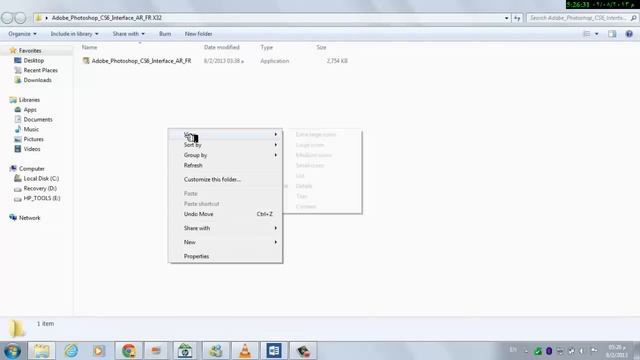Open Share with submenu in context menu
The width and height of the screenshot is (640, 360).
225,228
